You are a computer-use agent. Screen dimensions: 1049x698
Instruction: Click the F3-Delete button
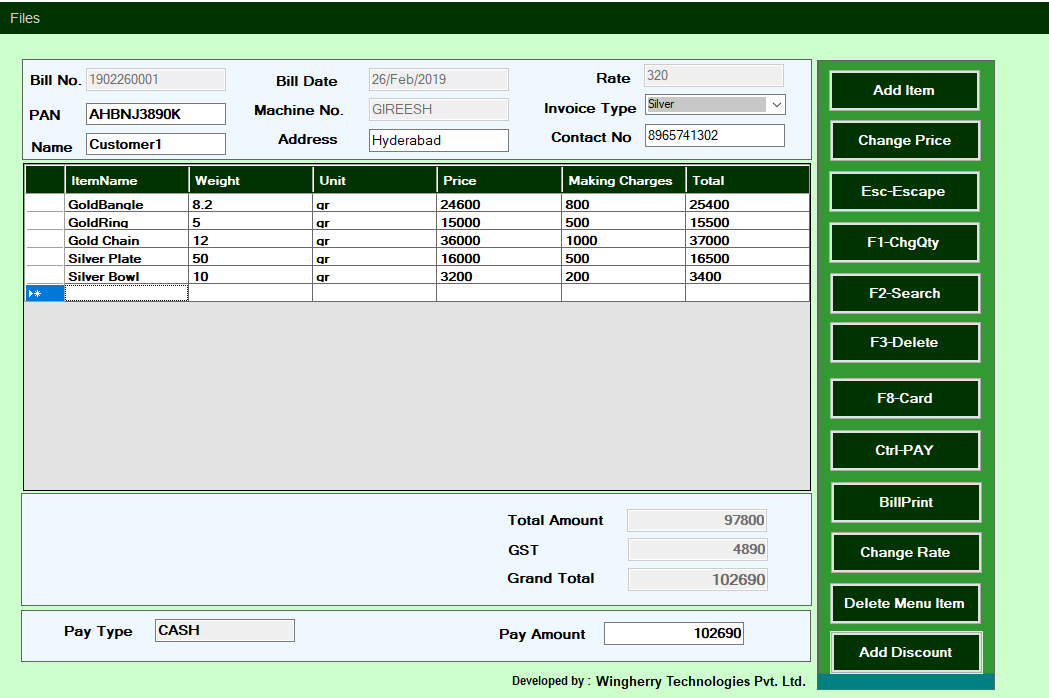coord(904,343)
